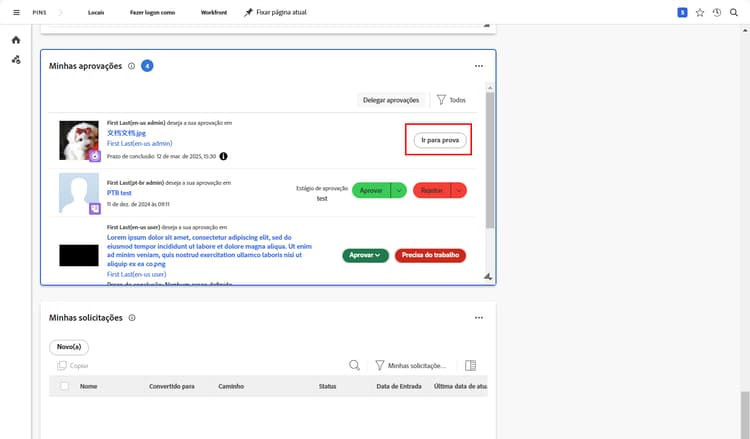This screenshot has width=750, height=439.
Task: Click green Aprovar for PTB test
Action: [x=371, y=190]
